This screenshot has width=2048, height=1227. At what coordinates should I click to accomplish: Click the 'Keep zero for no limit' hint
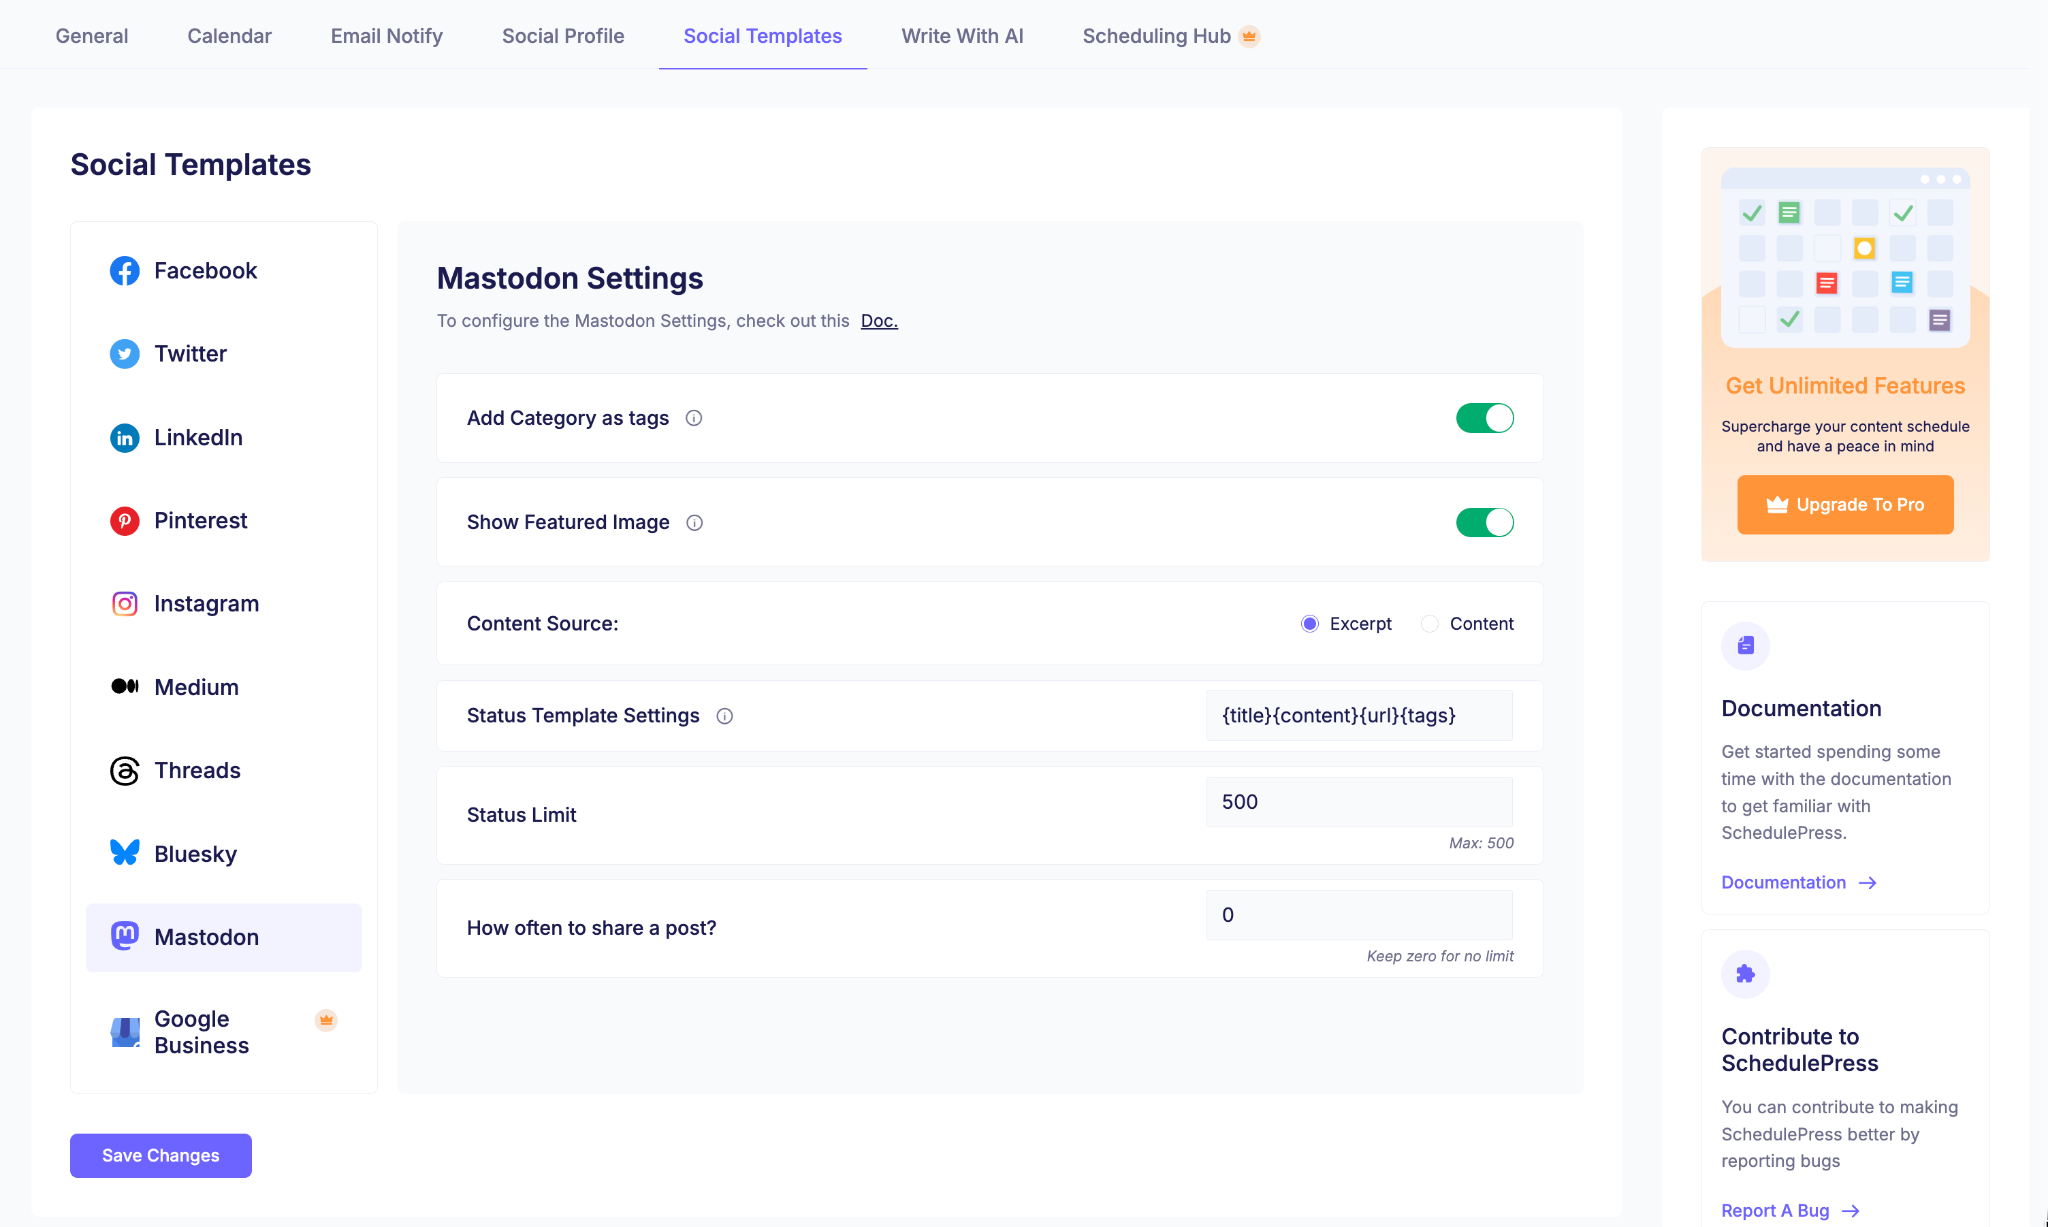tap(1440, 956)
